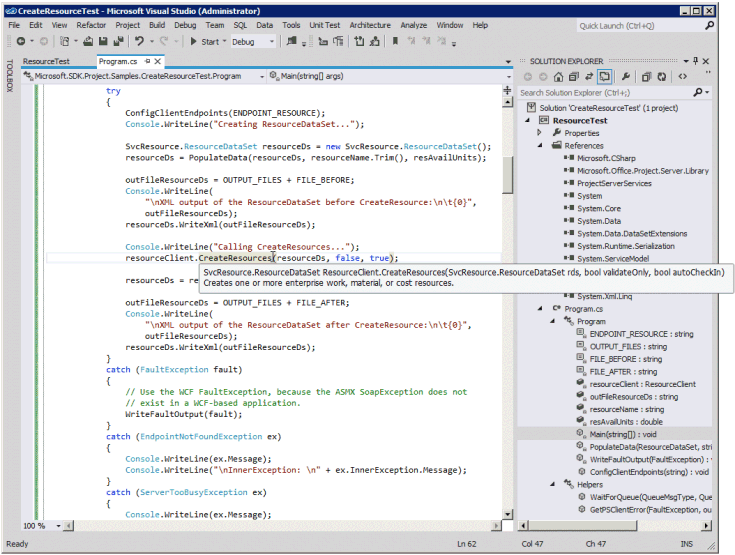Screen dimensions: 735x555
Task: Collapse the References node
Action: (x=540, y=145)
